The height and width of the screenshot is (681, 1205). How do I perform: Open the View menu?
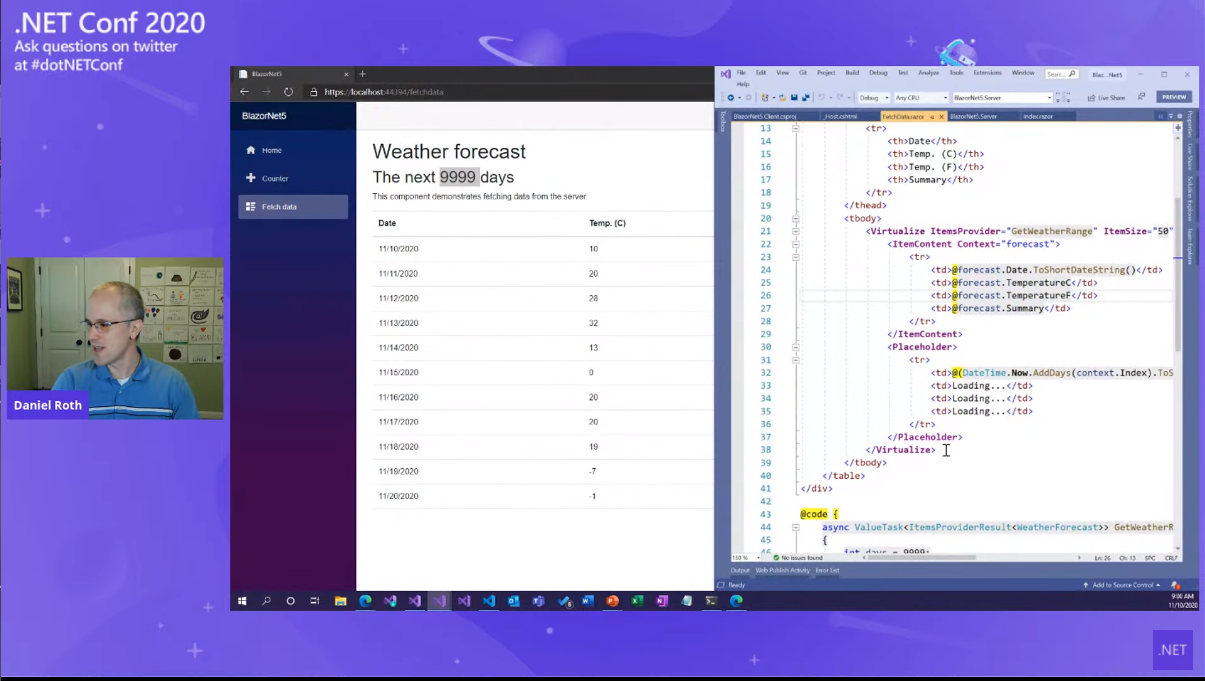click(783, 73)
